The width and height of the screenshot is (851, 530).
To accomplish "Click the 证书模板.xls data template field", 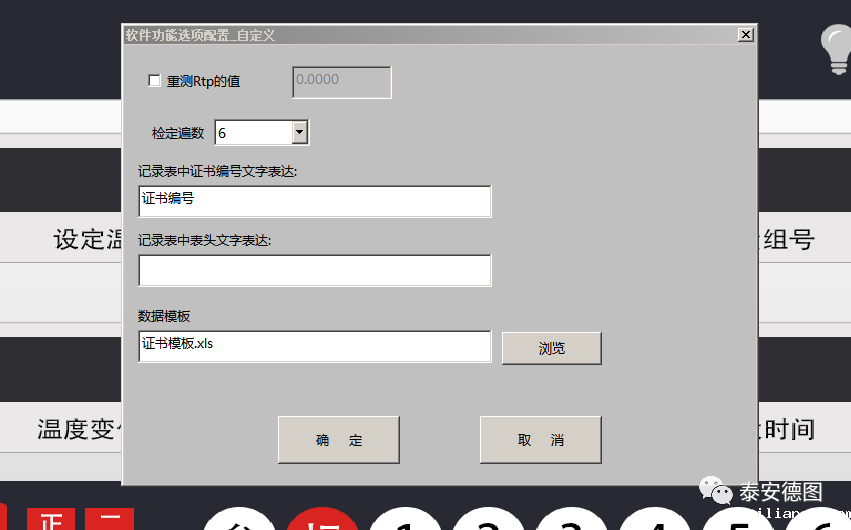I will (x=315, y=346).
